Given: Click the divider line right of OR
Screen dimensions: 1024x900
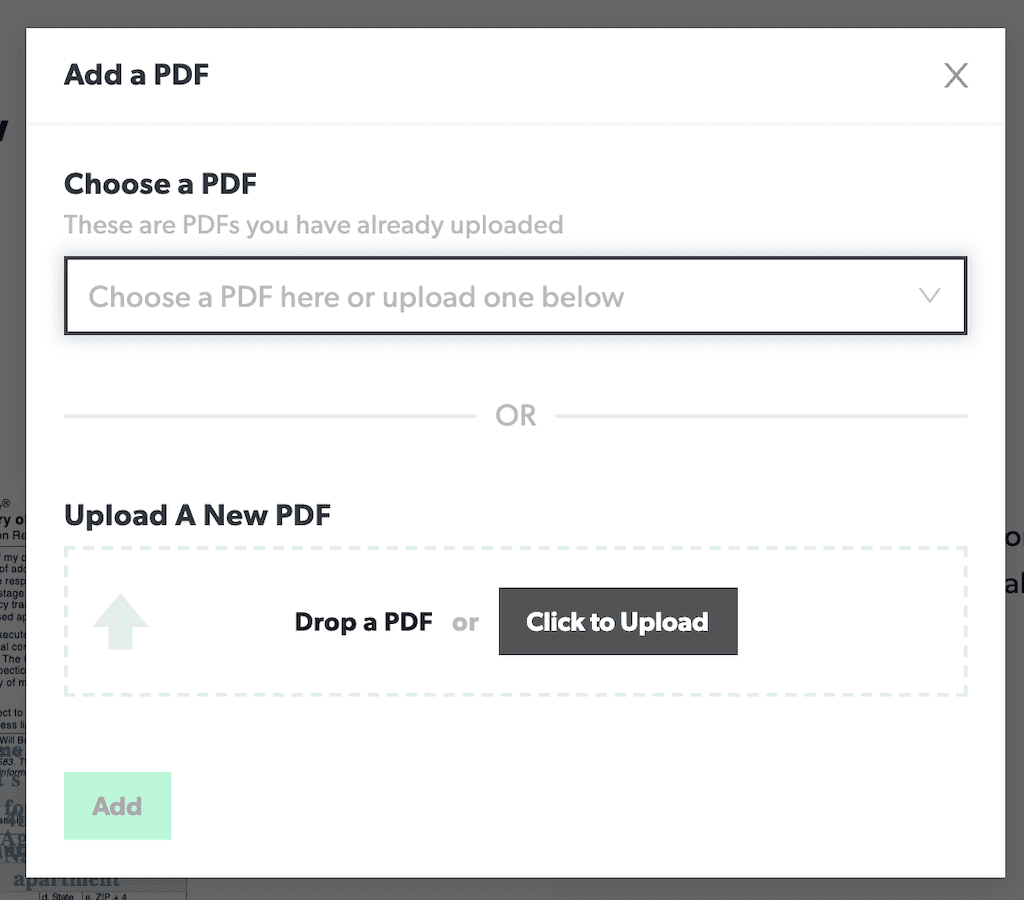Looking at the screenshot, I should pyautogui.click(x=760, y=415).
